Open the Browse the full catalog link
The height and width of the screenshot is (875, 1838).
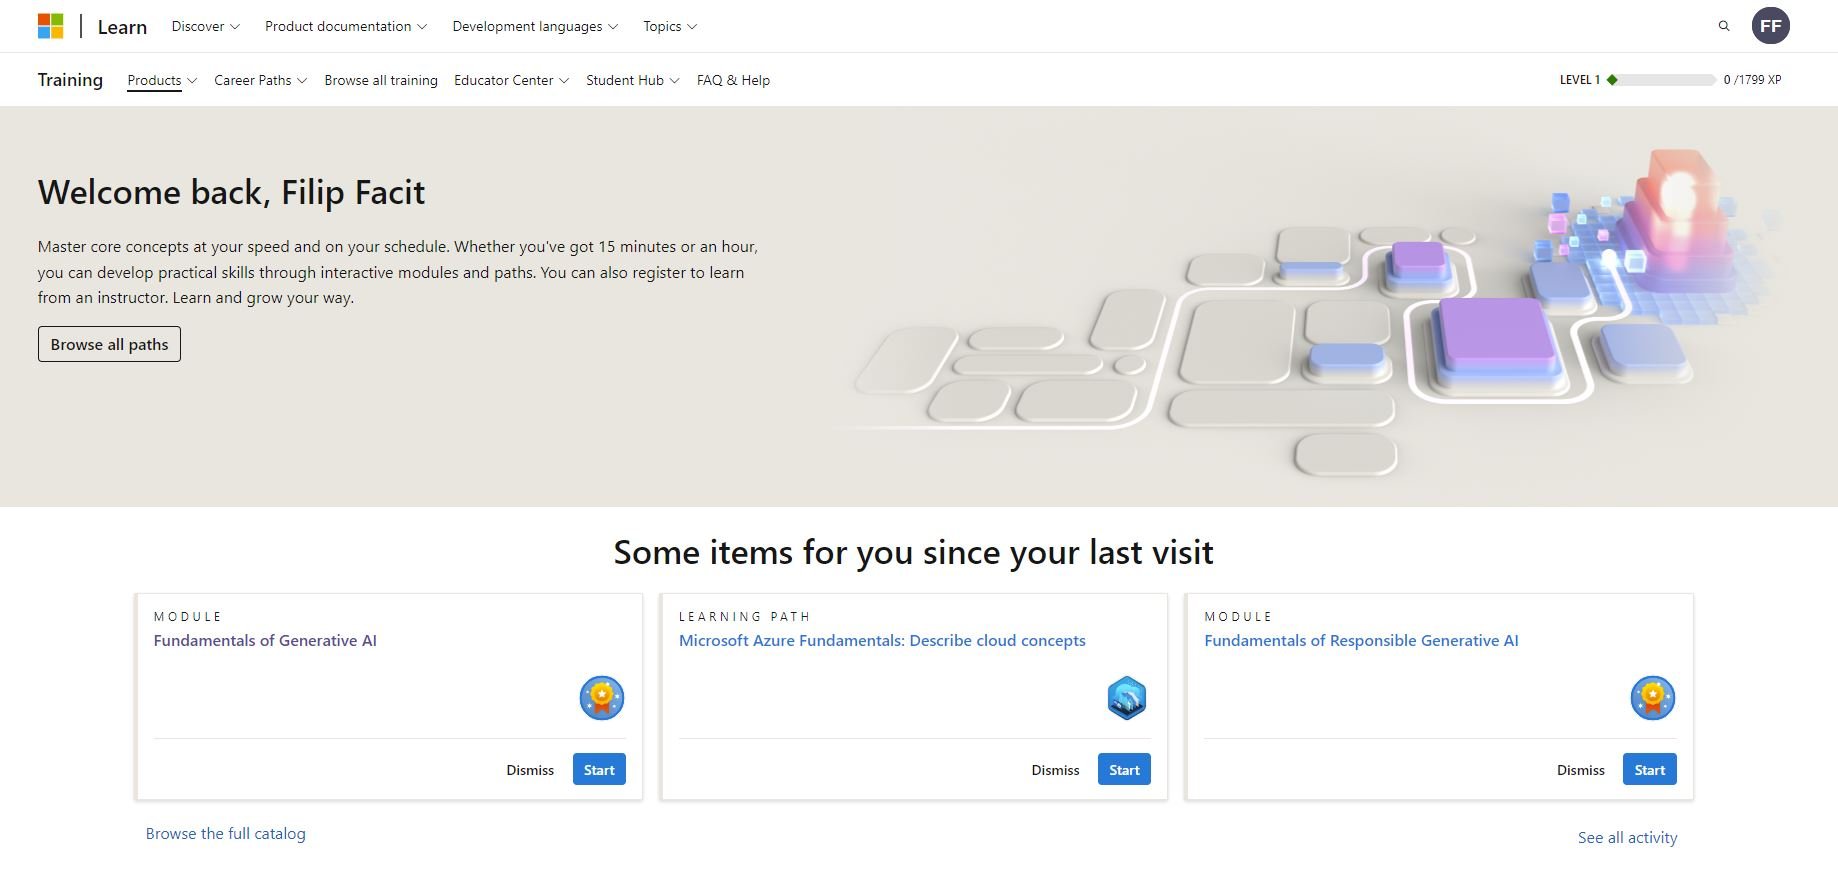(226, 833)
